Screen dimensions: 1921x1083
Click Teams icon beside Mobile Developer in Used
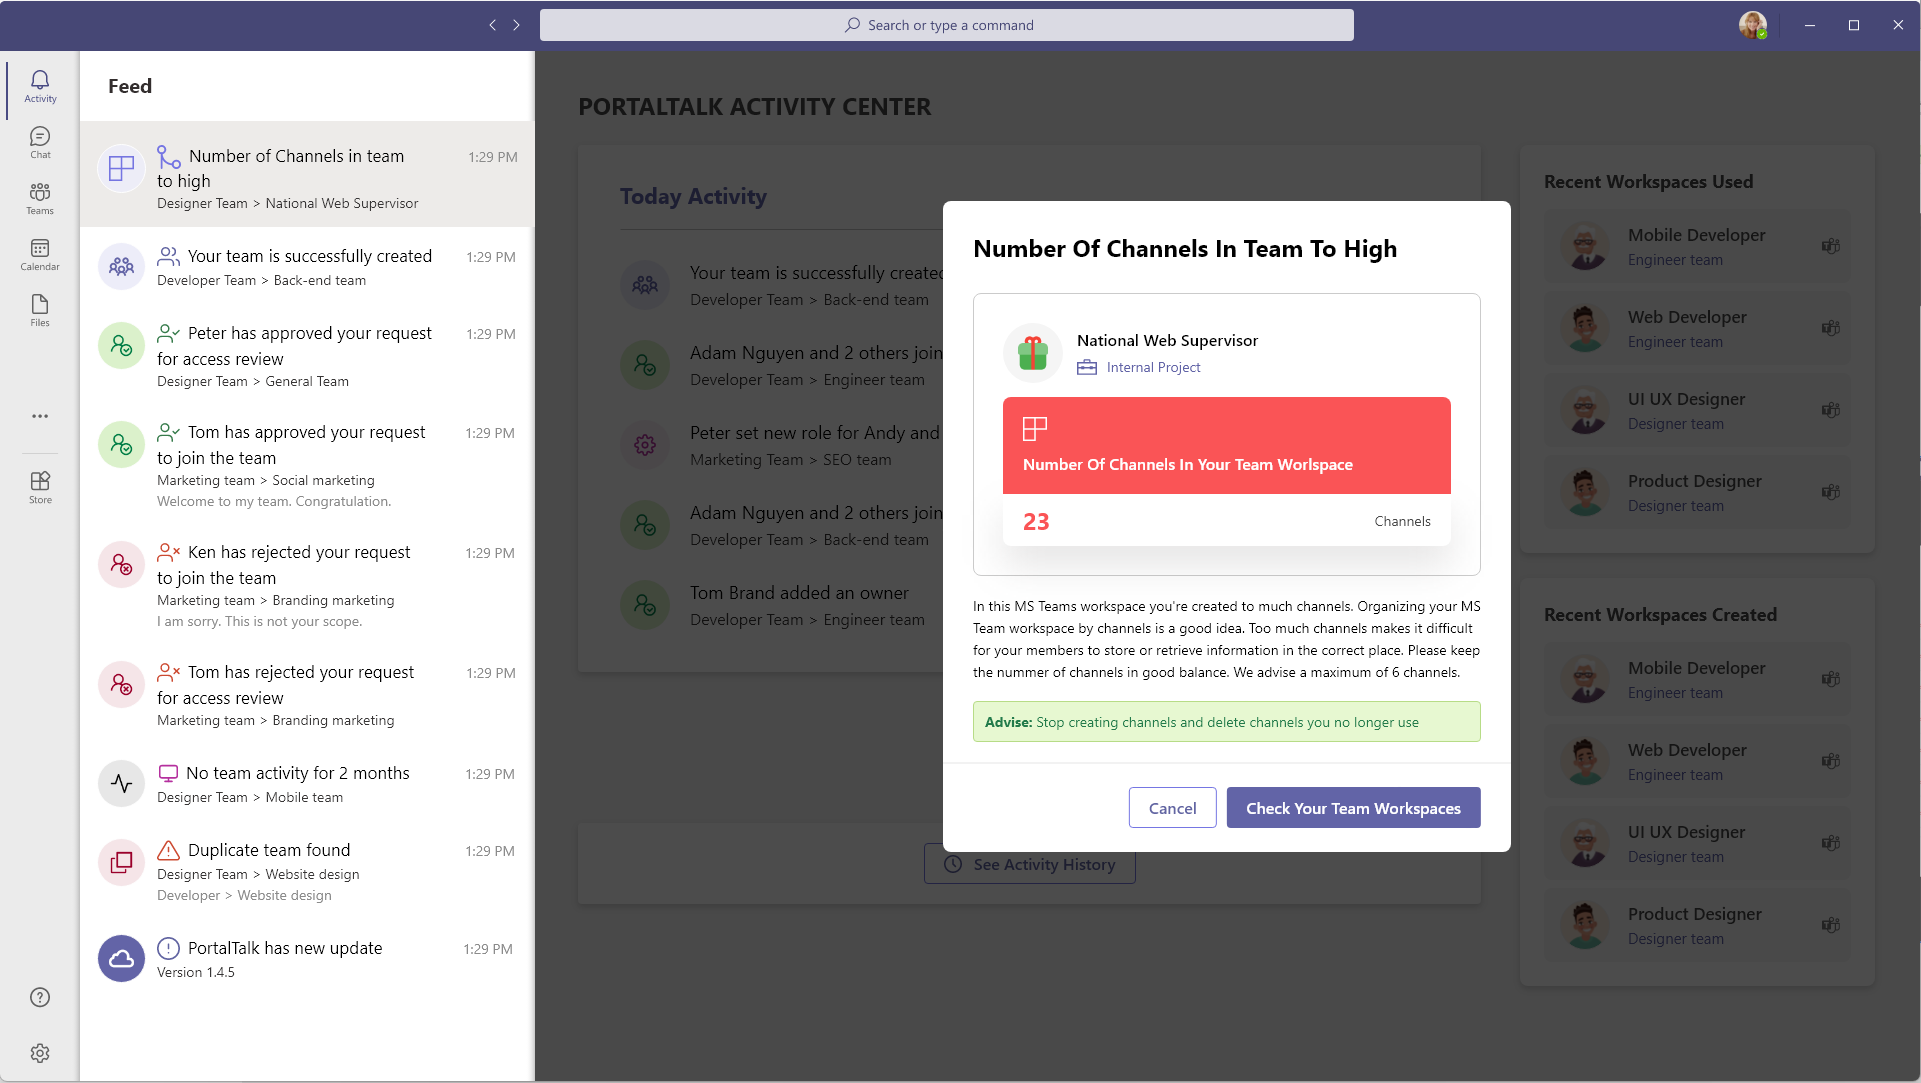tap(1830, 246)
